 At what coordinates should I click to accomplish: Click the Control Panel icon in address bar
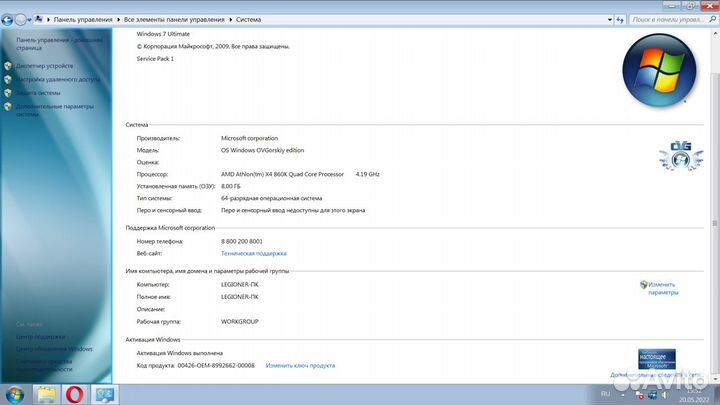tap(39, 19)
